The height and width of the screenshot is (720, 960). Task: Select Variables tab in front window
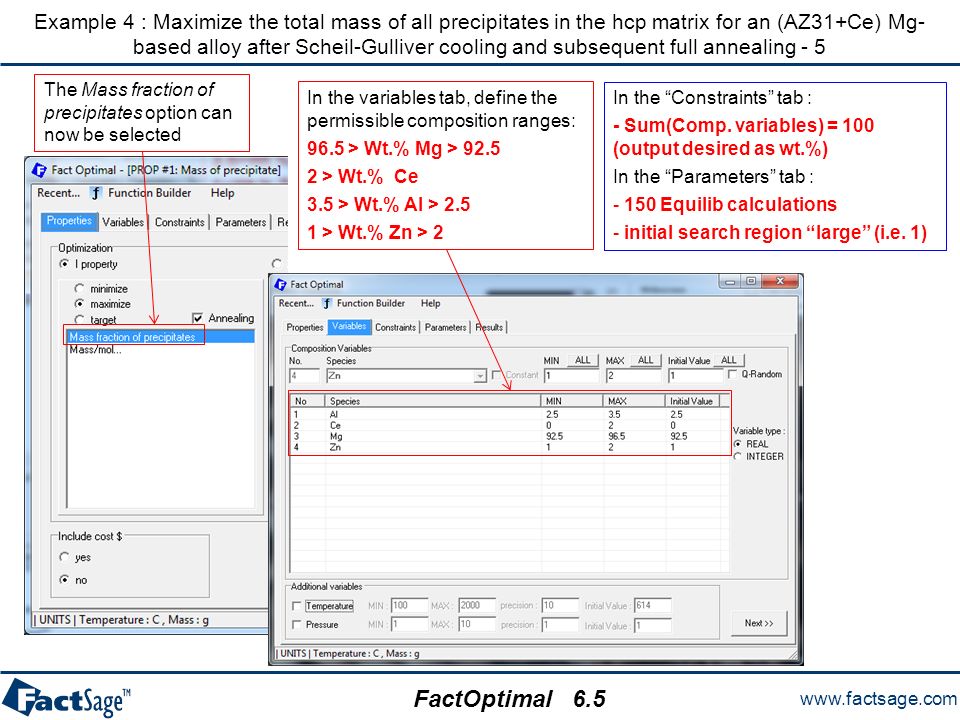[x=349, y=327]
